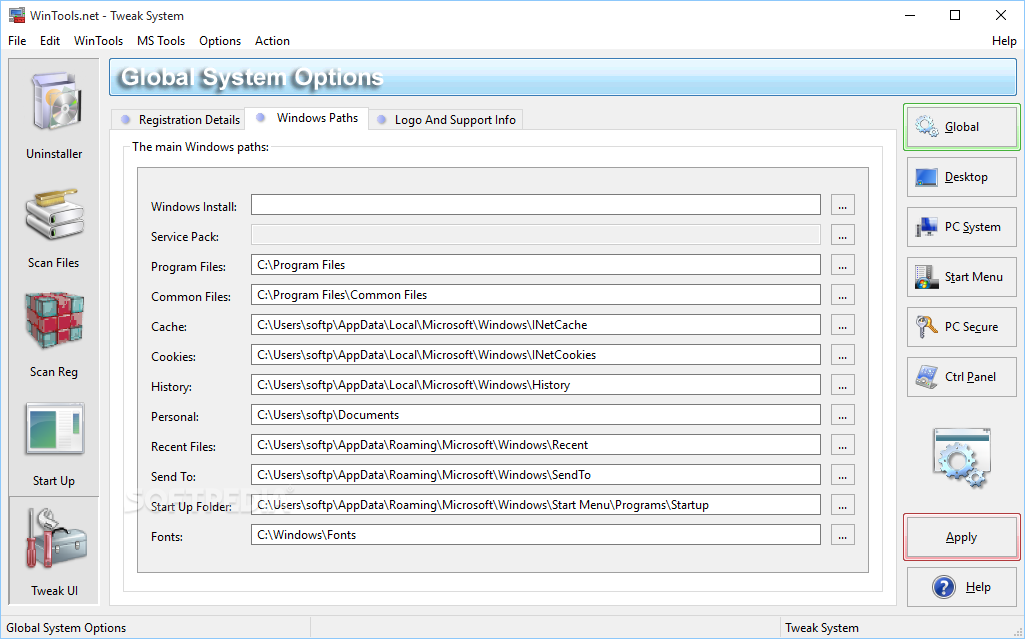
Task: Click the Service Pack path field
Action: click(x=535, y=235)
